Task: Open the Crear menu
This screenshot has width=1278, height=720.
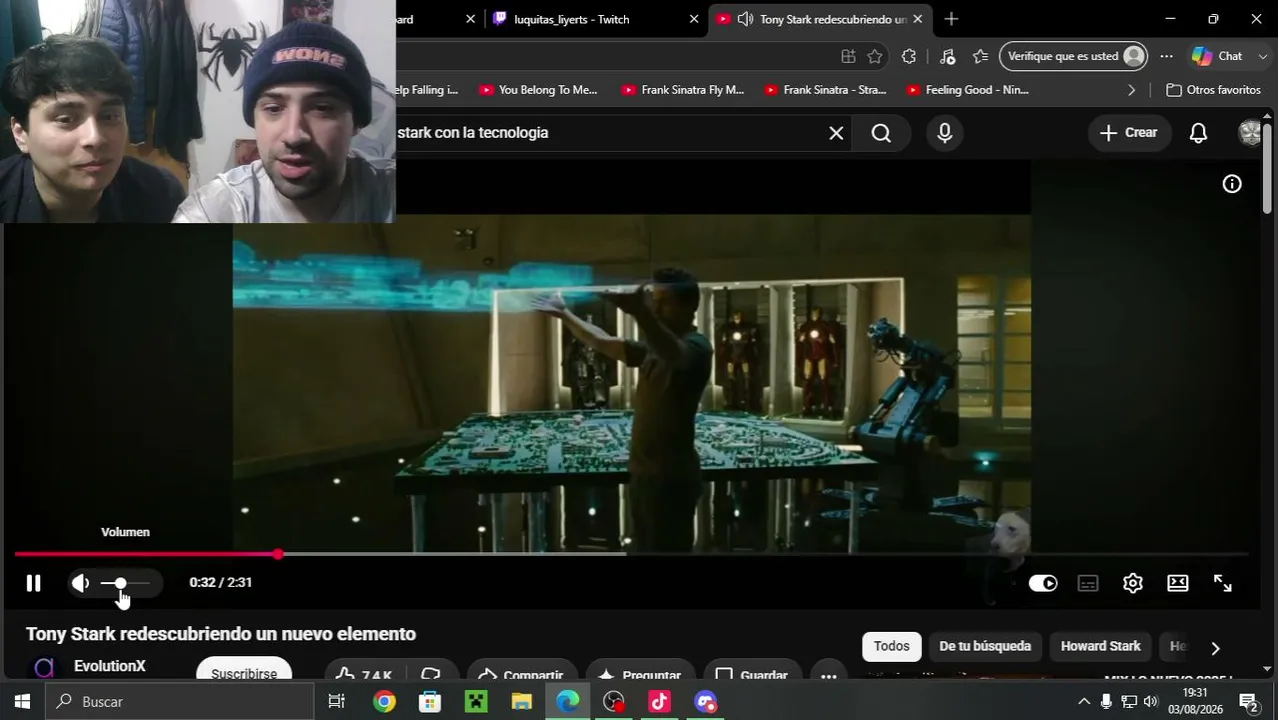Action: point(1129,133)
